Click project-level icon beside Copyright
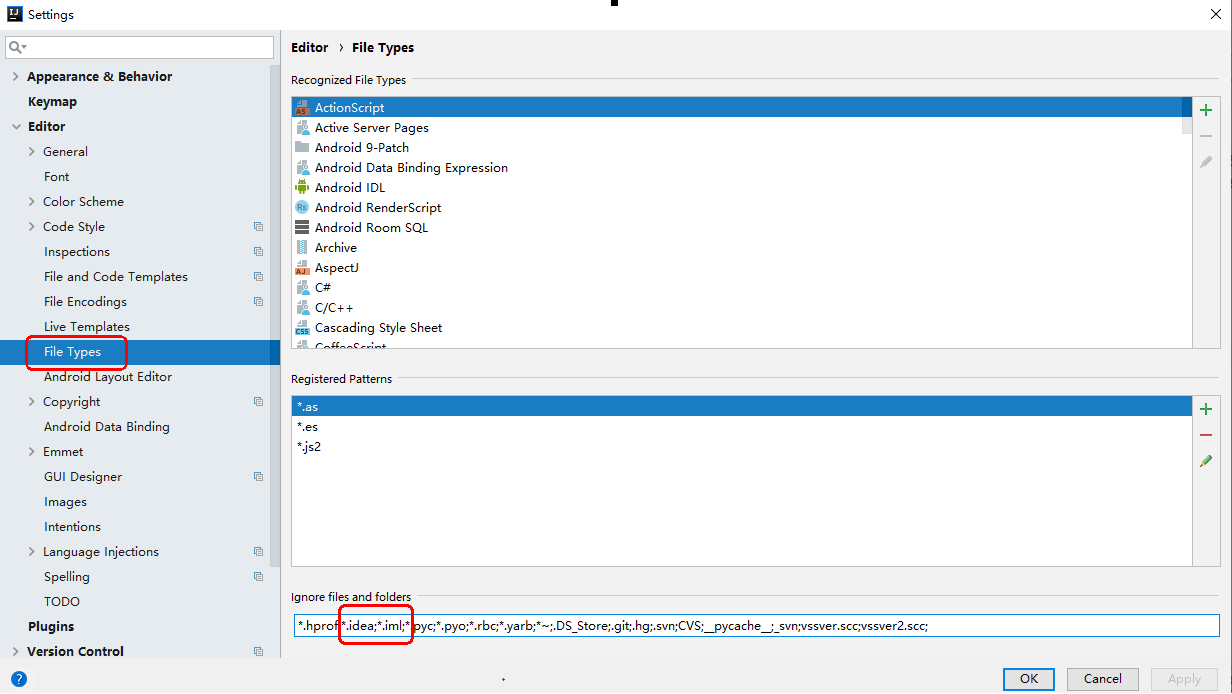Viewport: 1232px width, 694px height. pos(258,402)
